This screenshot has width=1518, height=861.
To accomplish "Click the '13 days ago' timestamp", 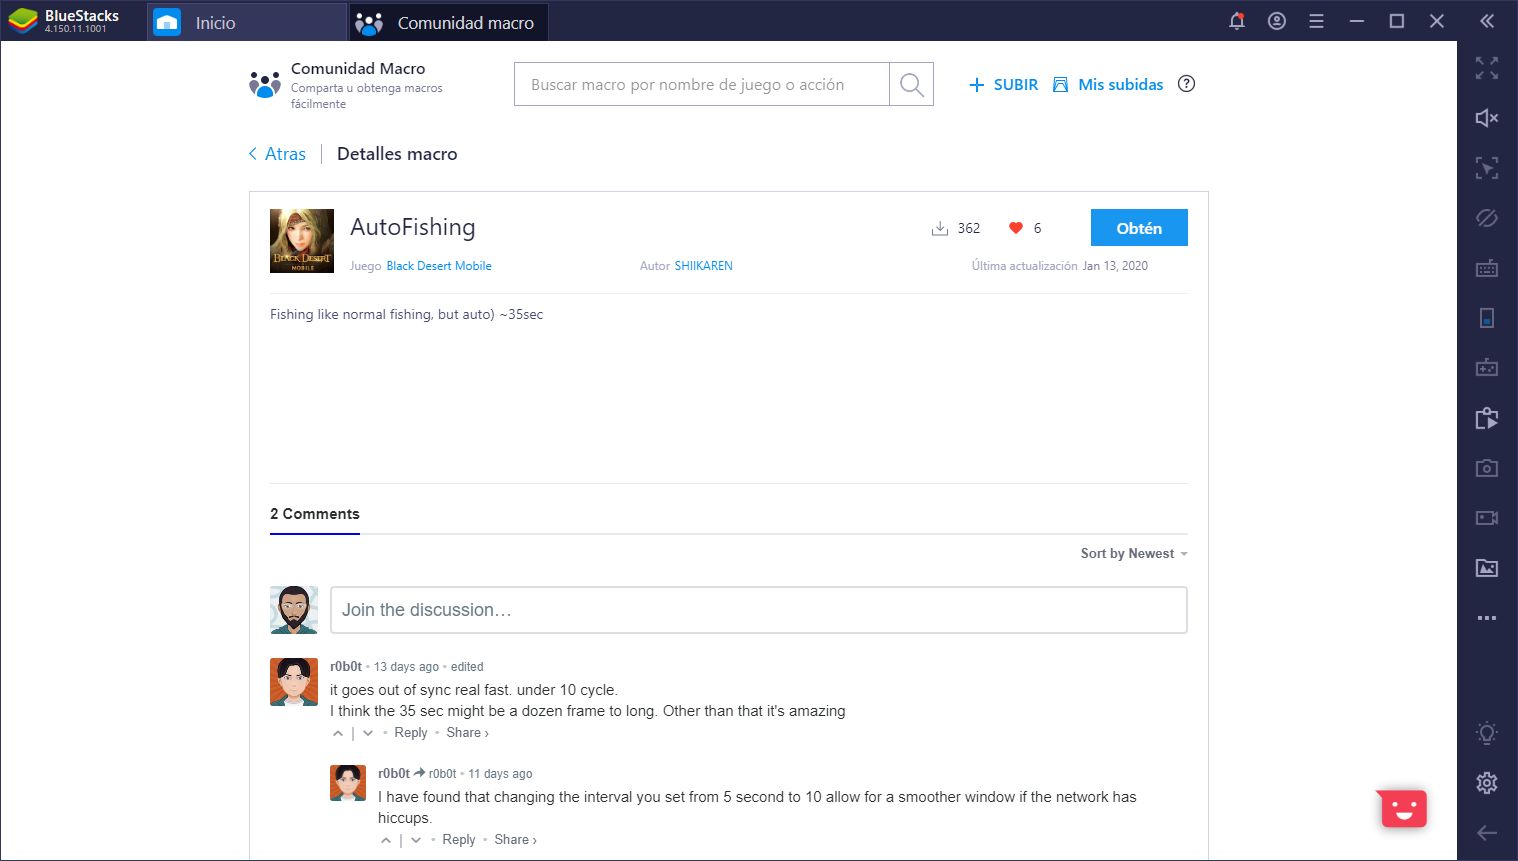I will [x=406, y=667].
